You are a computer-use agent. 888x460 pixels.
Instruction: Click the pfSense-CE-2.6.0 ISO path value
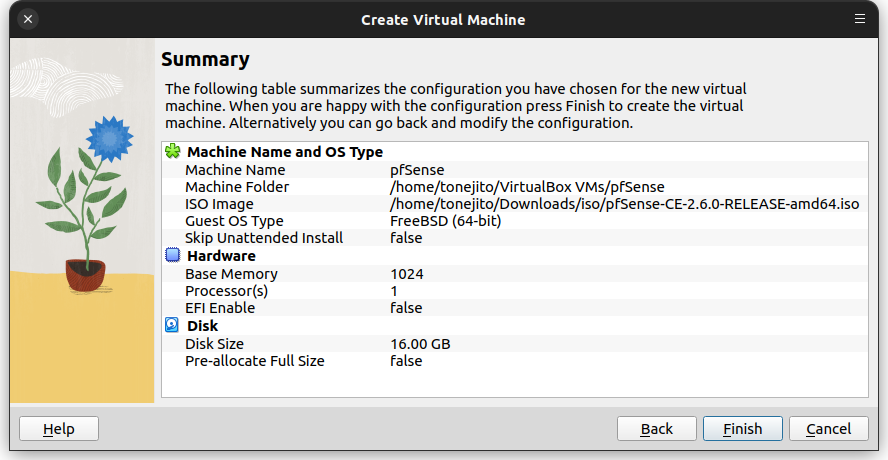pyautogui.click(x=625, y=204)
